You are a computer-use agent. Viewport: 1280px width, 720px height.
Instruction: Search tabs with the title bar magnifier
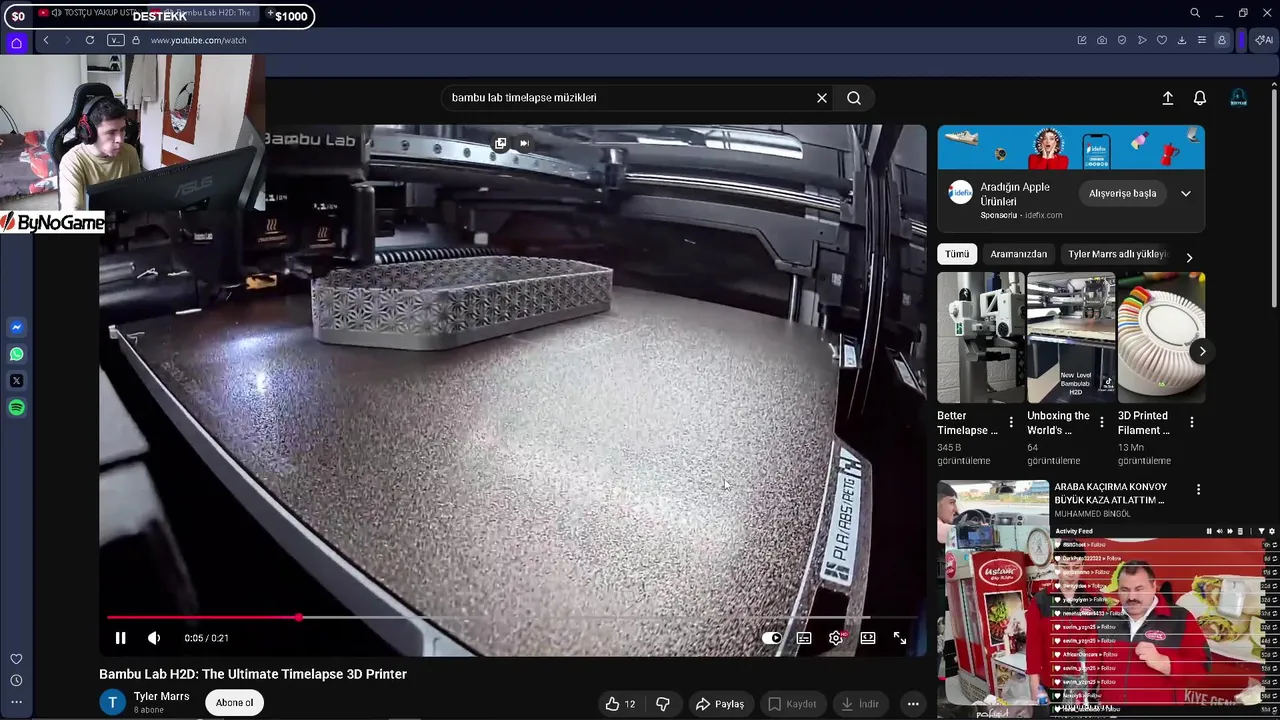tap(1195, 13)
